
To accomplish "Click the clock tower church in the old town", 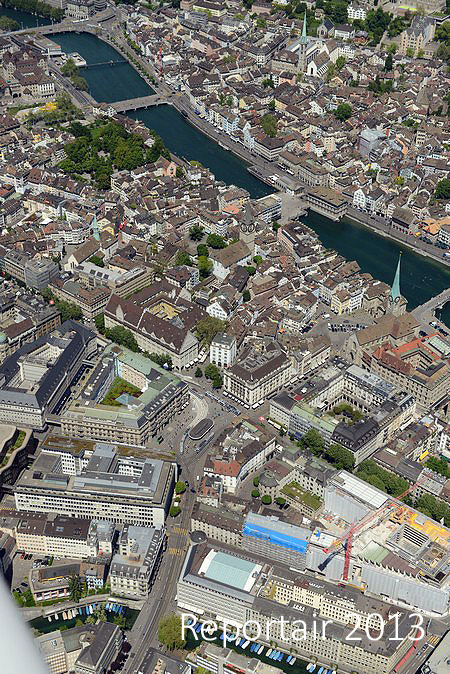I will click(249, 225).
